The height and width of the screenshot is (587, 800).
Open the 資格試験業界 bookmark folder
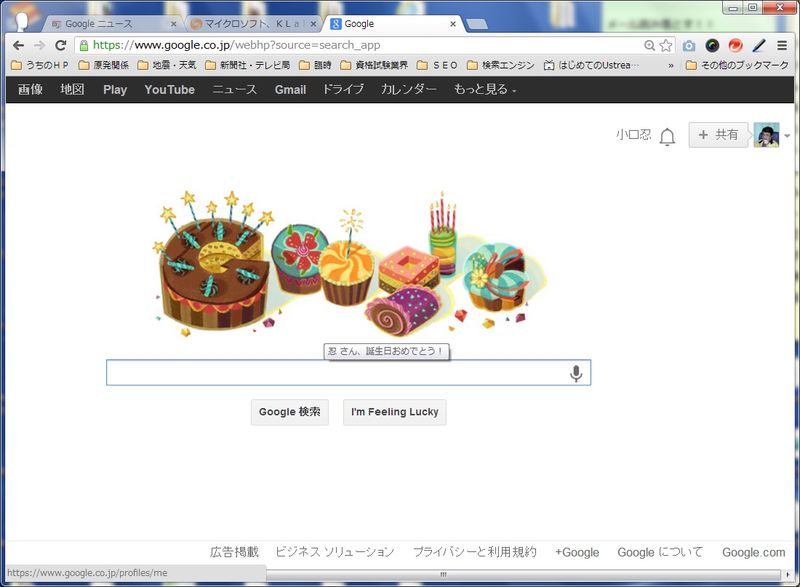pyautogui.click(x=374, y=65)
